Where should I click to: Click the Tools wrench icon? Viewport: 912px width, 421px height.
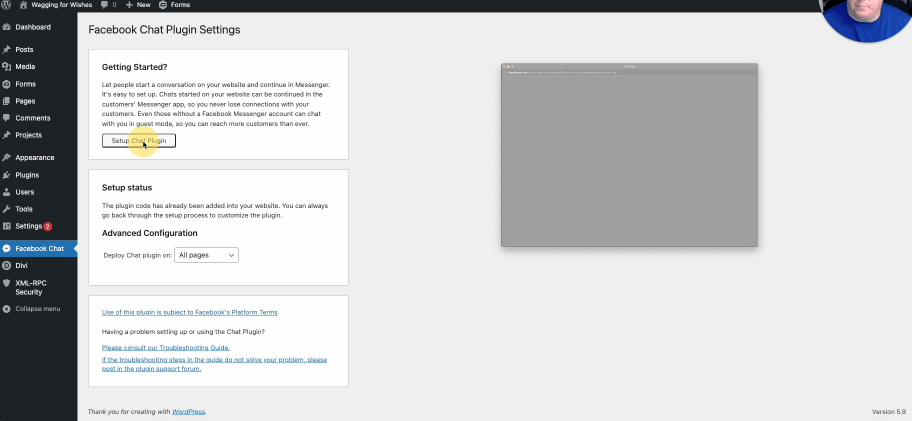pos(6,209)
